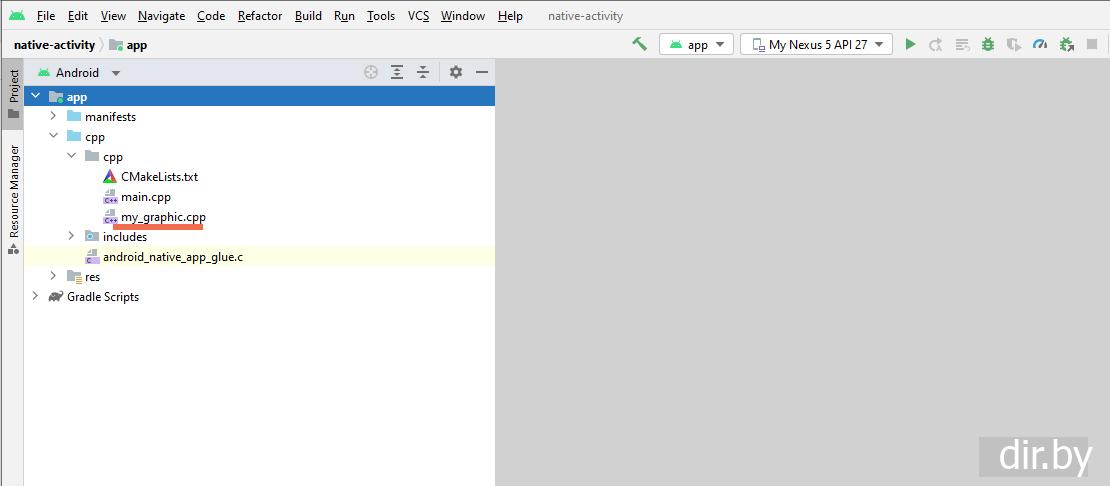Click the Stop square icon
Viewport: 1110px width, 486px height.
click(x=1092, y=45)
